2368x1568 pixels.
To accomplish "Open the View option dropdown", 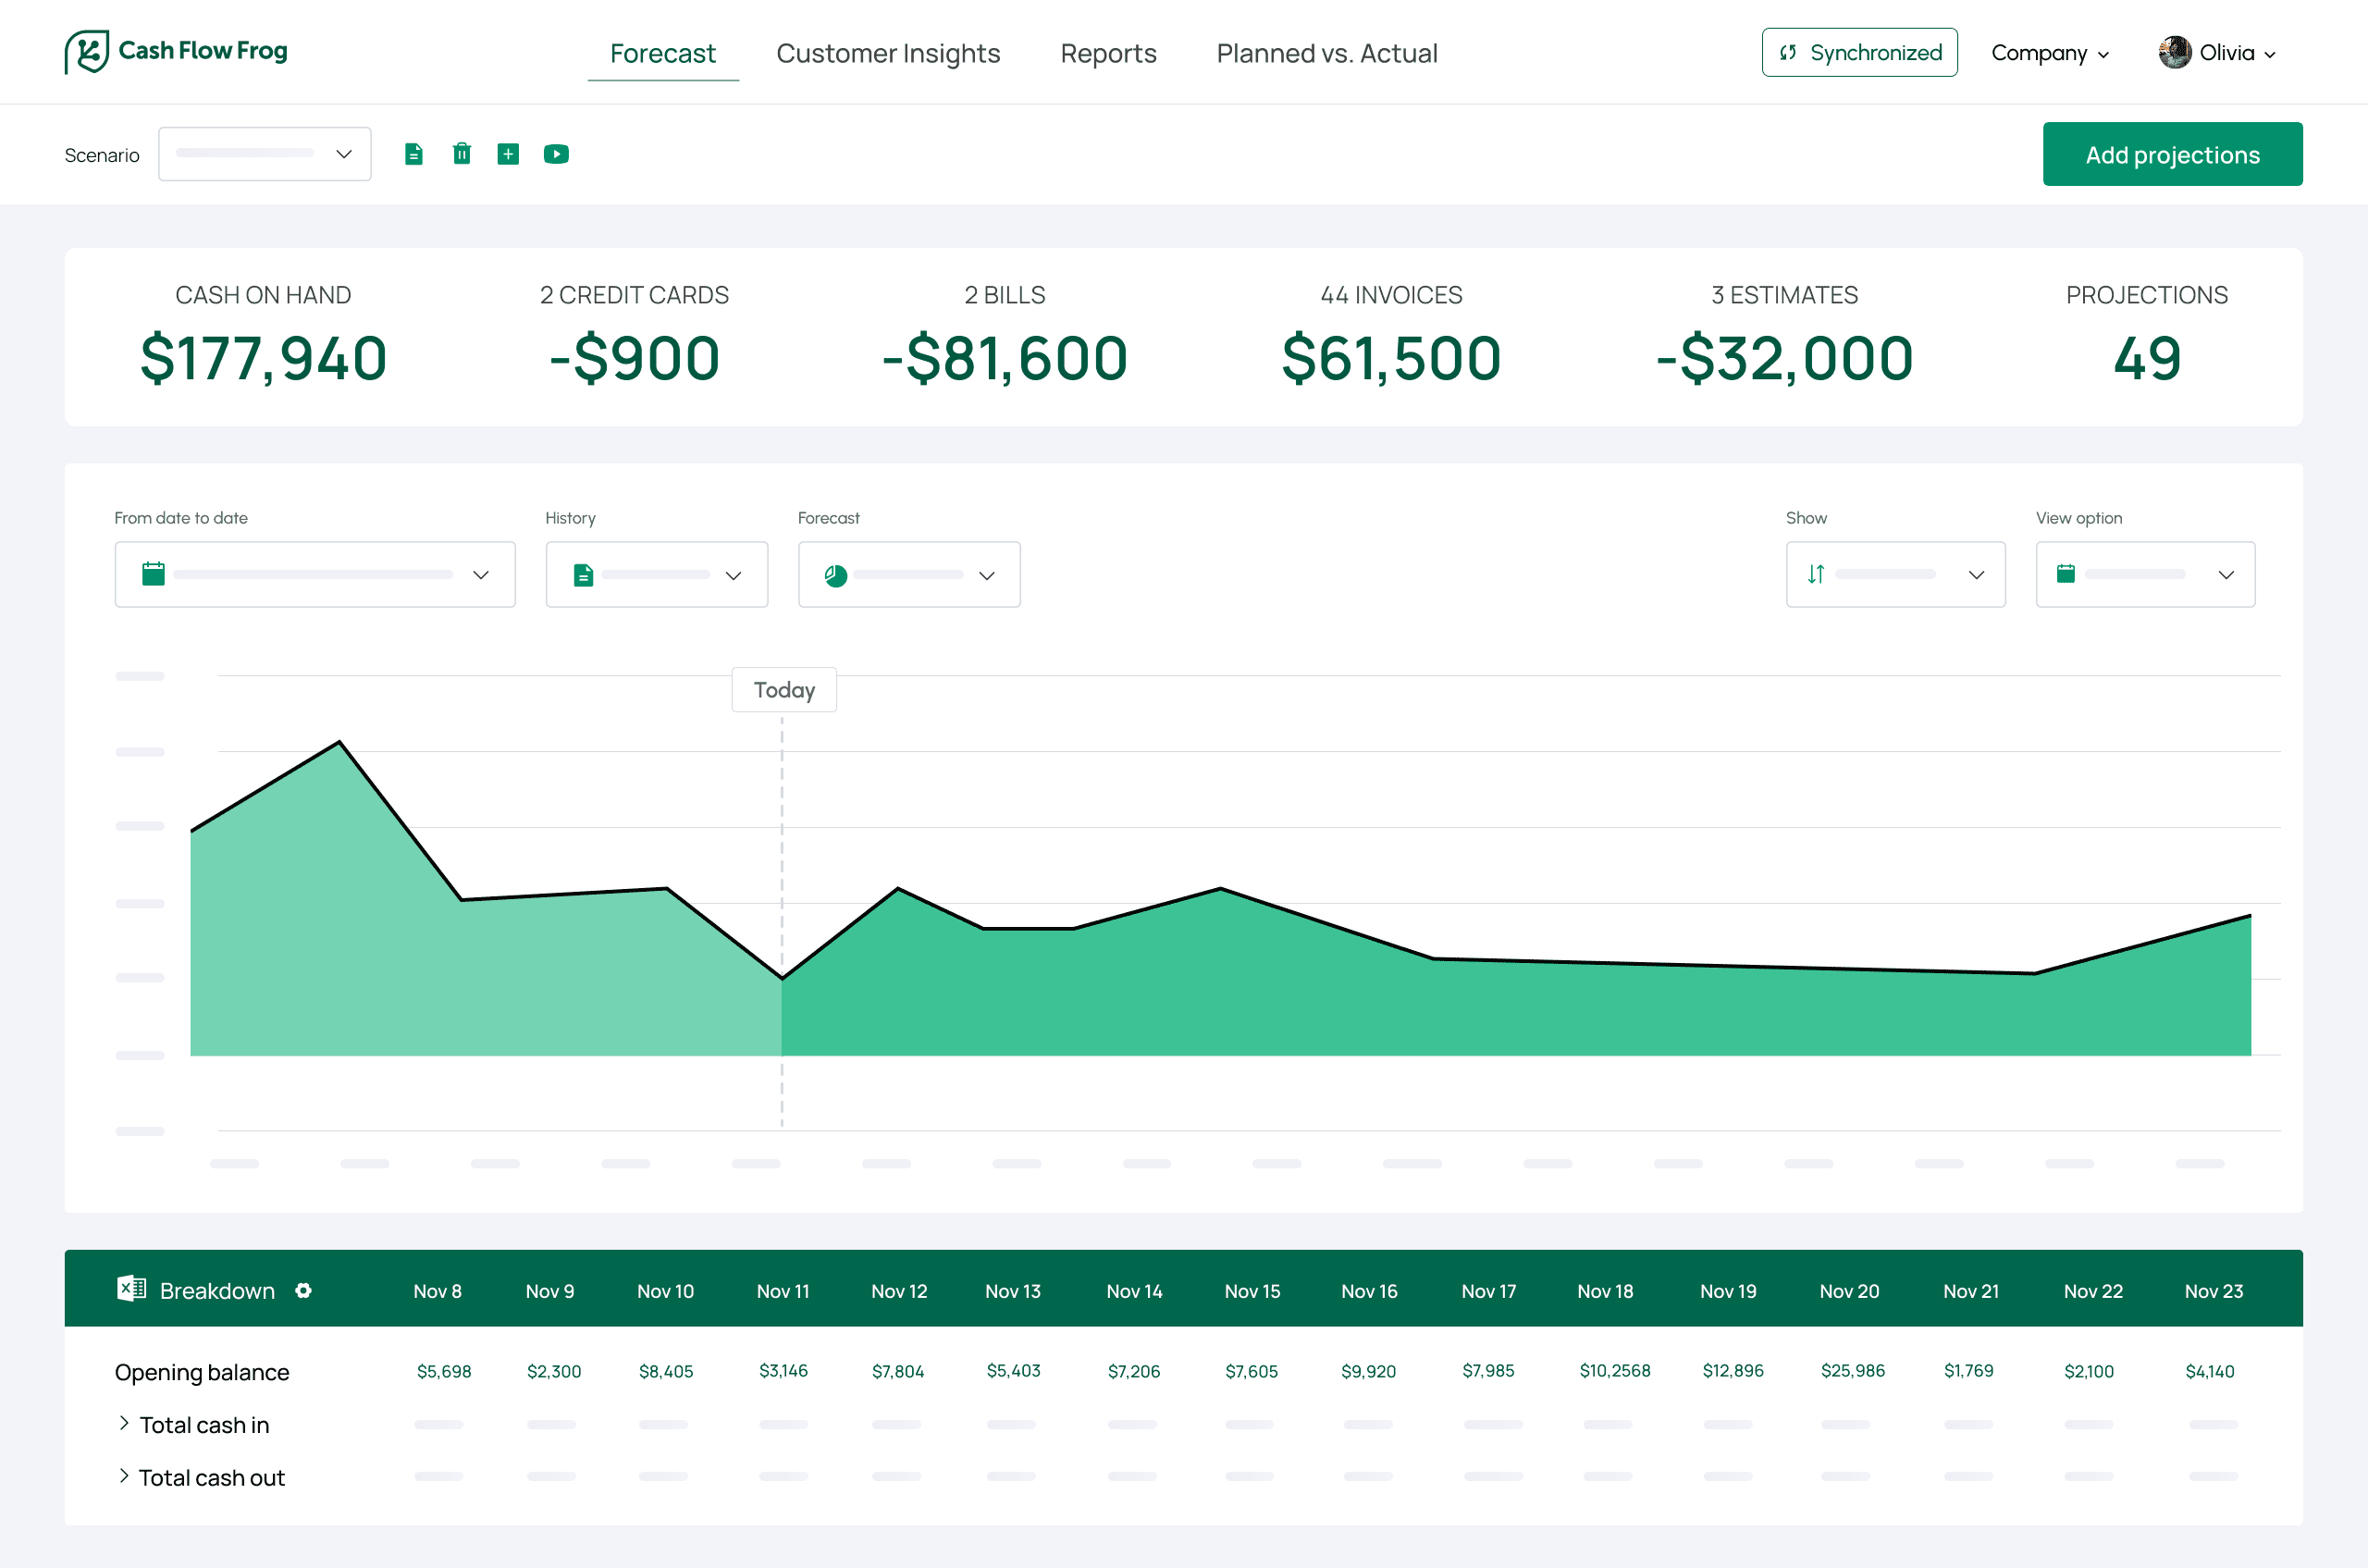I will click(2144, 574).
